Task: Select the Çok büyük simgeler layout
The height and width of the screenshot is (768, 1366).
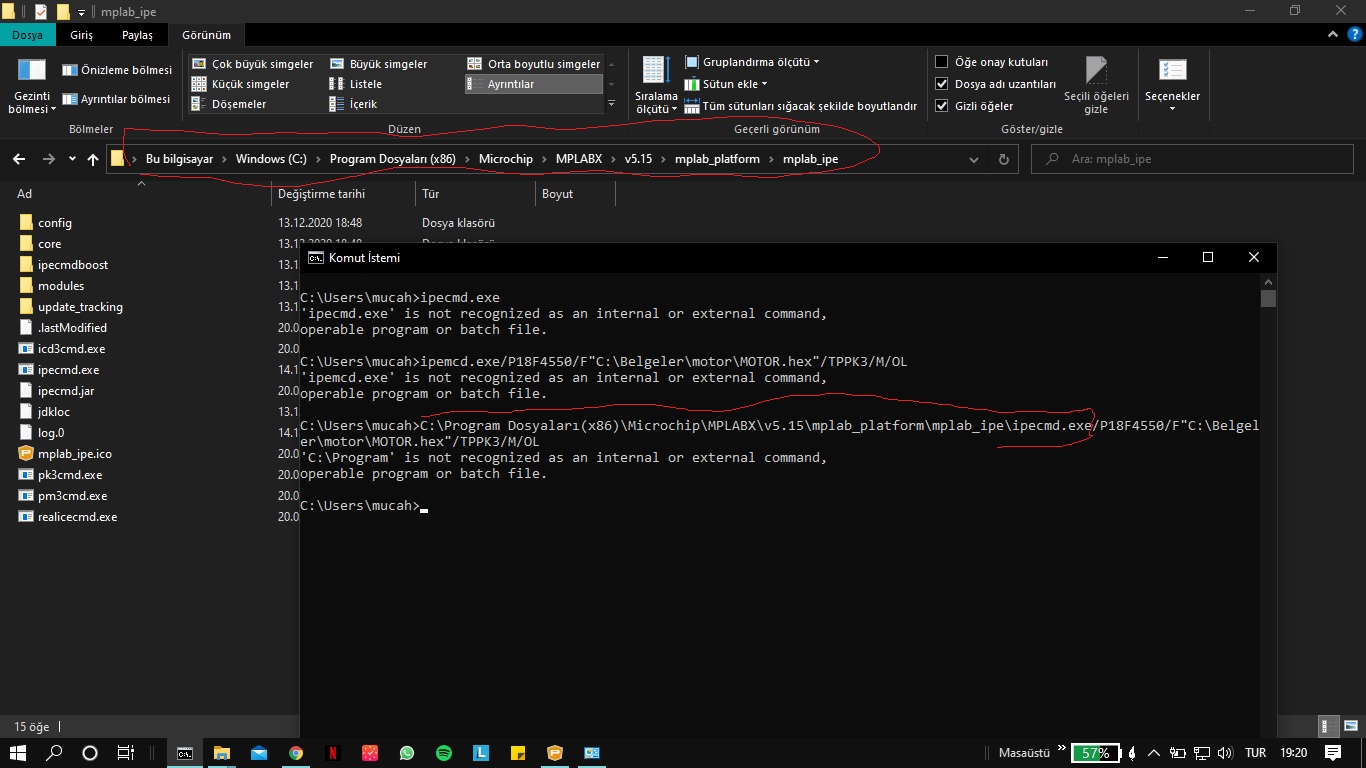Action: tap(253, 64)
